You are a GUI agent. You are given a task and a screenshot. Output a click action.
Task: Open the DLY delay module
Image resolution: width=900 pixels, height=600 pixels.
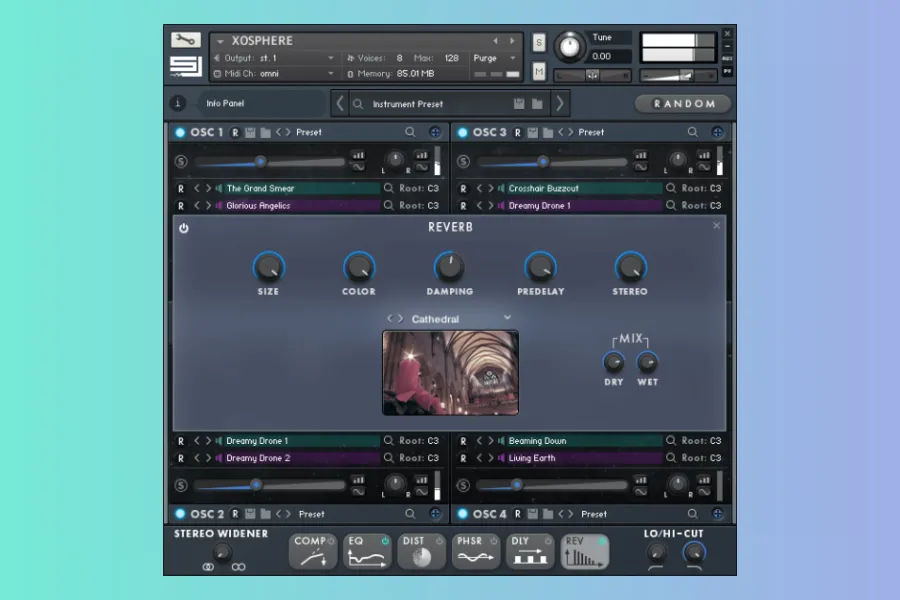tap(529, 552)
